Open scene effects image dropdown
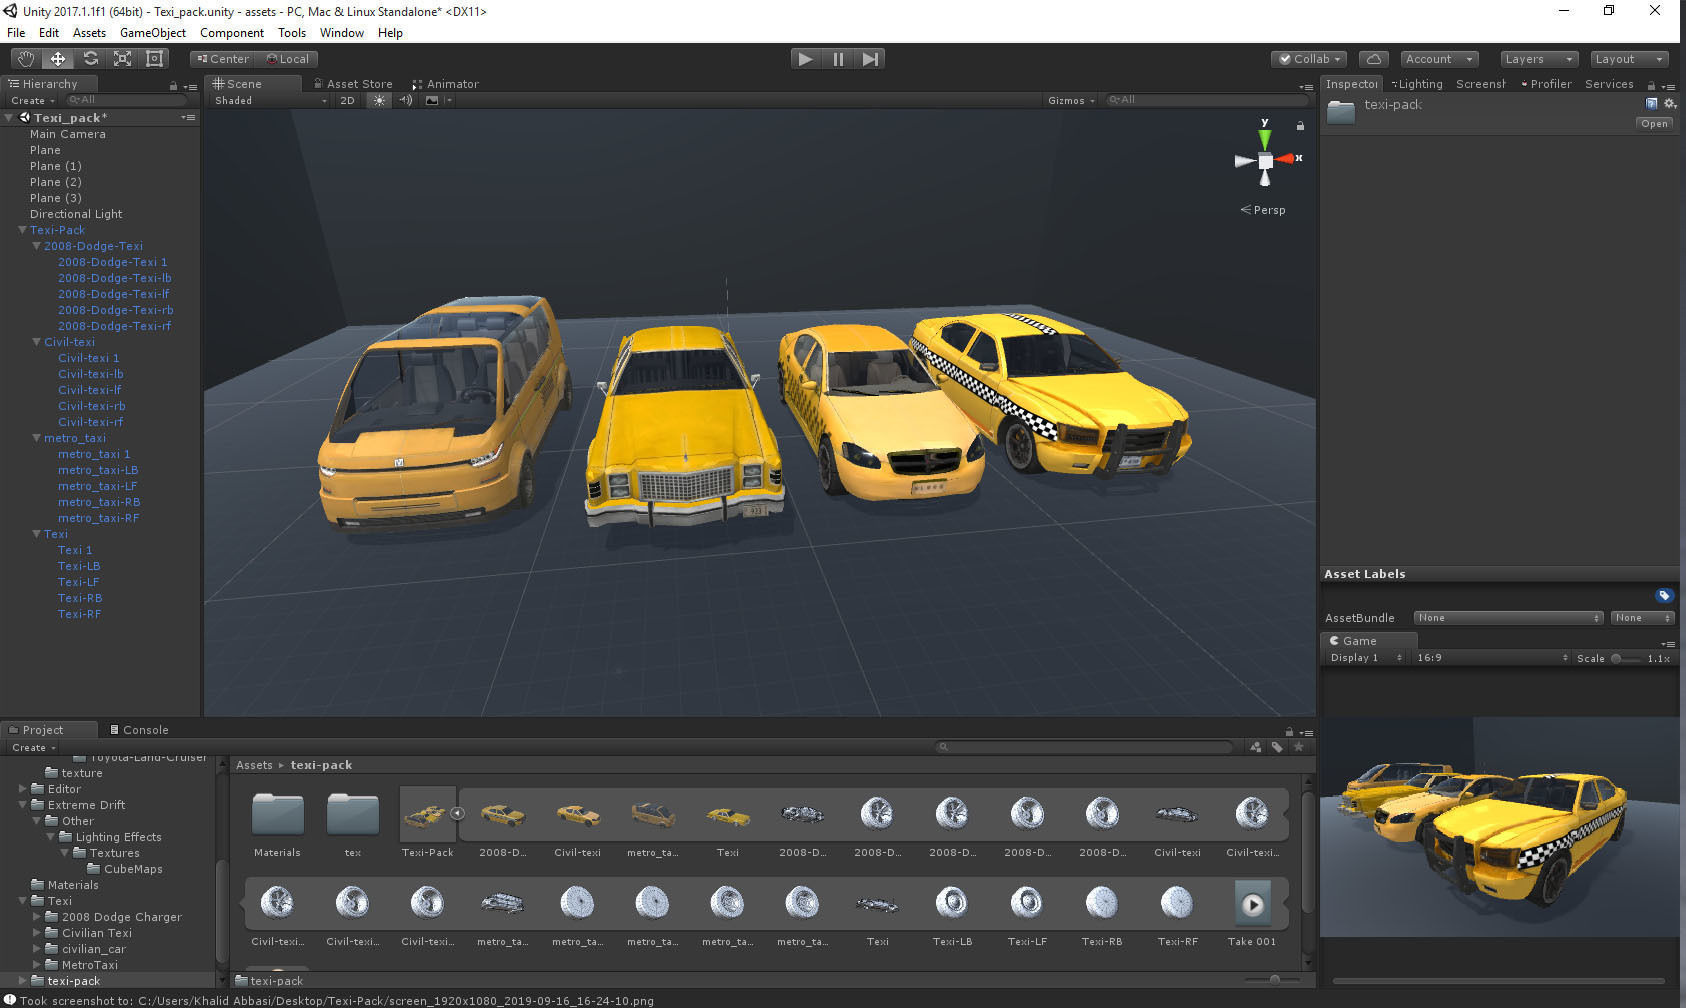 (x=437, y=100)
